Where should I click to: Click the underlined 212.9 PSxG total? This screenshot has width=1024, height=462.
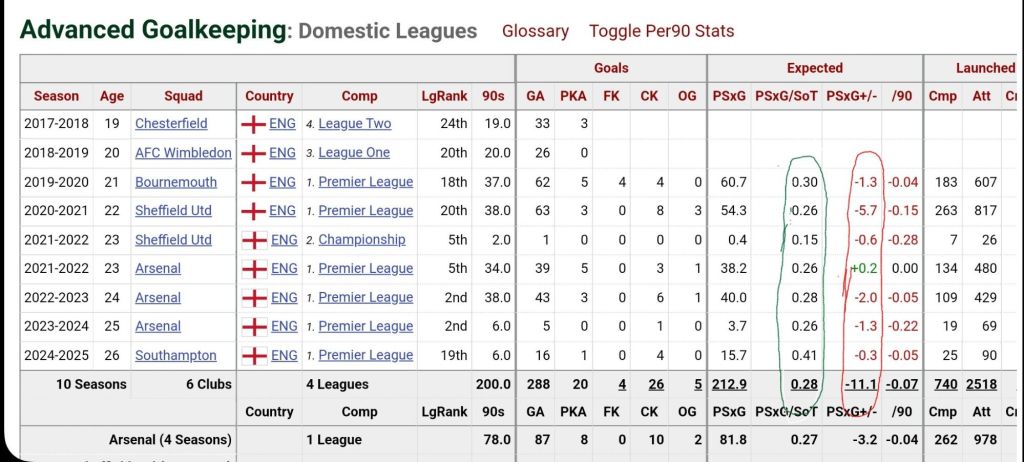(728, 384)
